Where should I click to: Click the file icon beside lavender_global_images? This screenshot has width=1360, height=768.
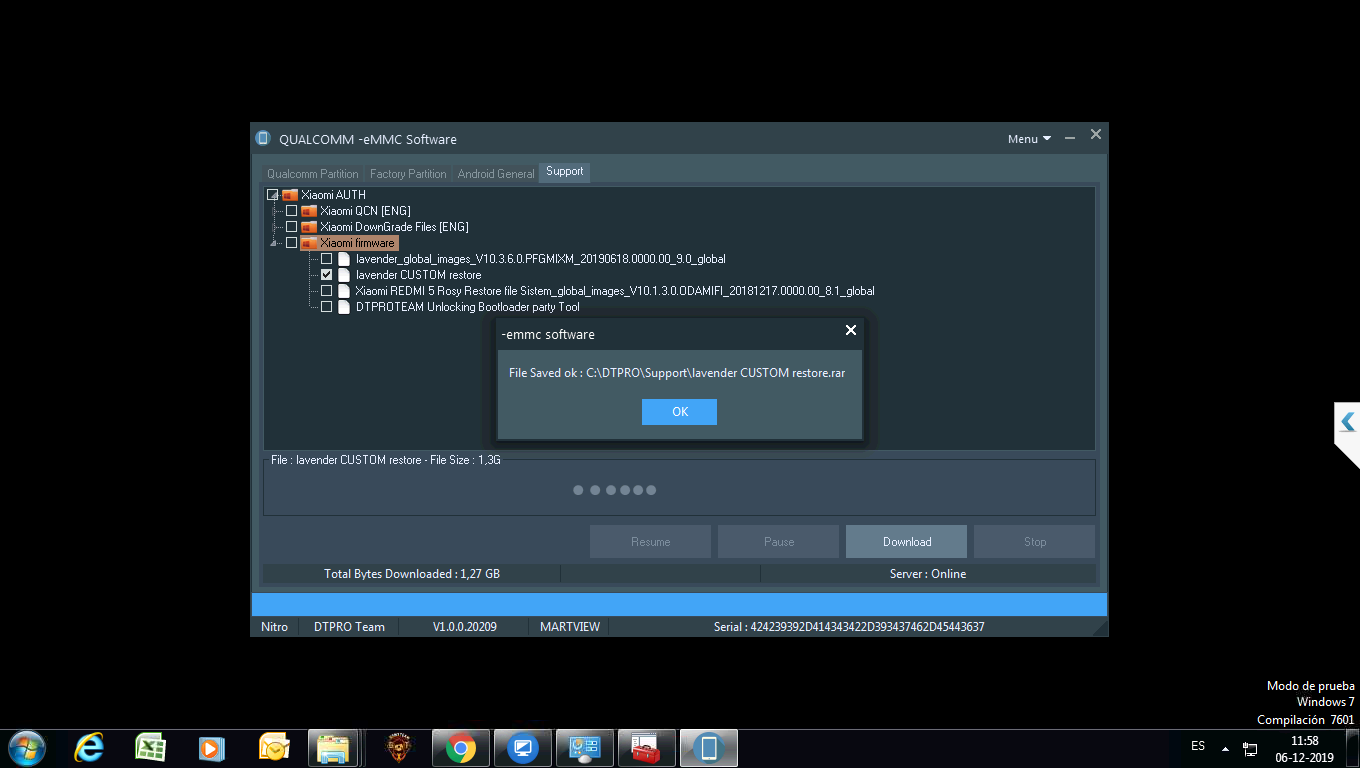click(x=344, y=259)
